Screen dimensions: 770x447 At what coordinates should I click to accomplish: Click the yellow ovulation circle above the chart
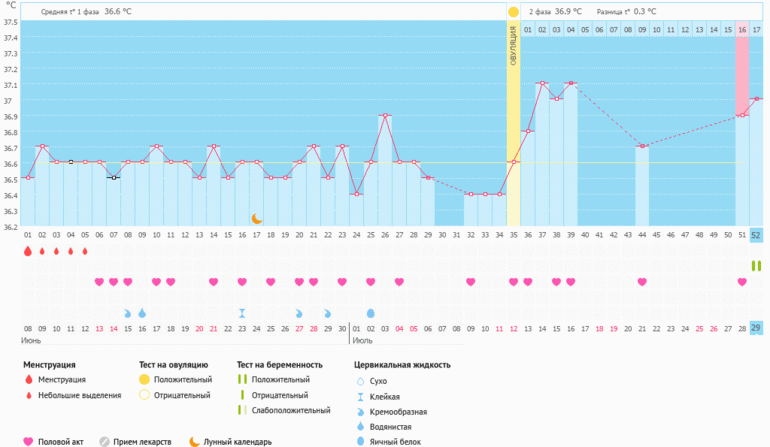(x=513, y=12)
